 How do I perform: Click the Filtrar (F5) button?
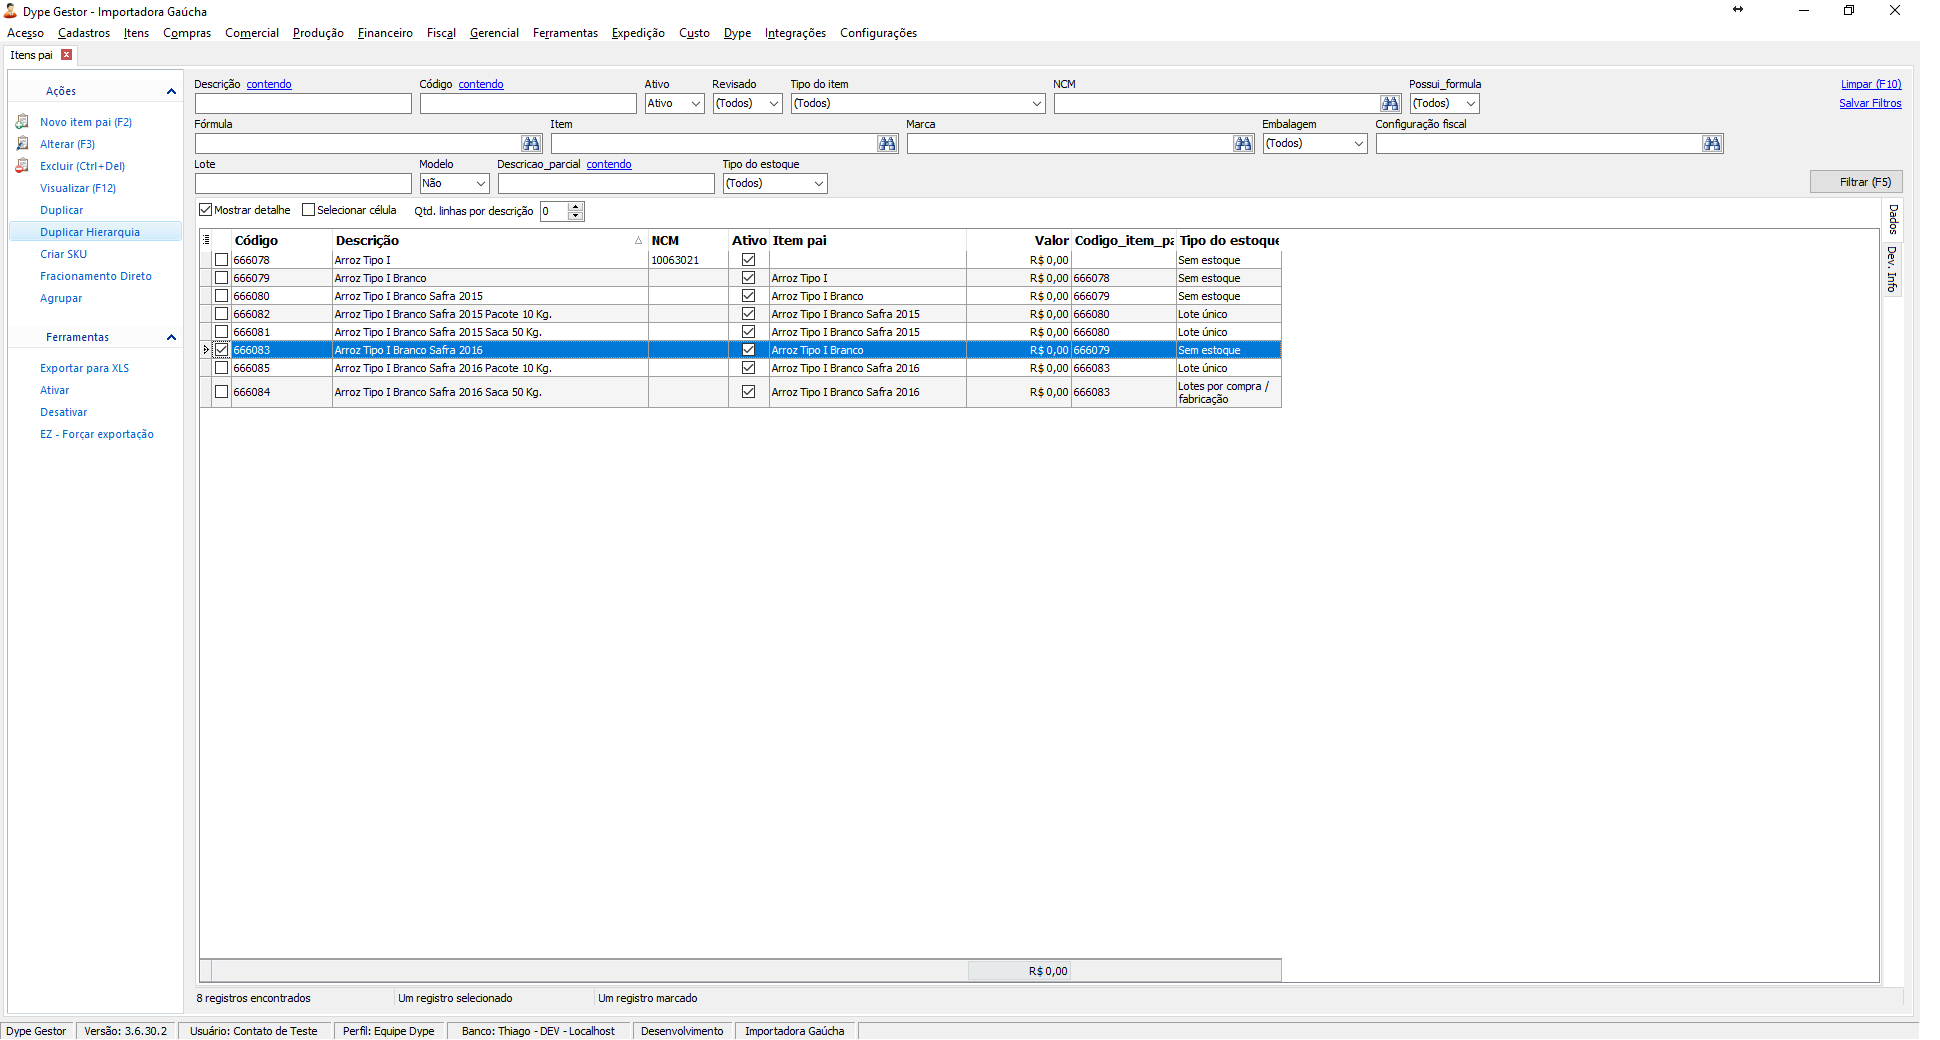[1856, 182]
